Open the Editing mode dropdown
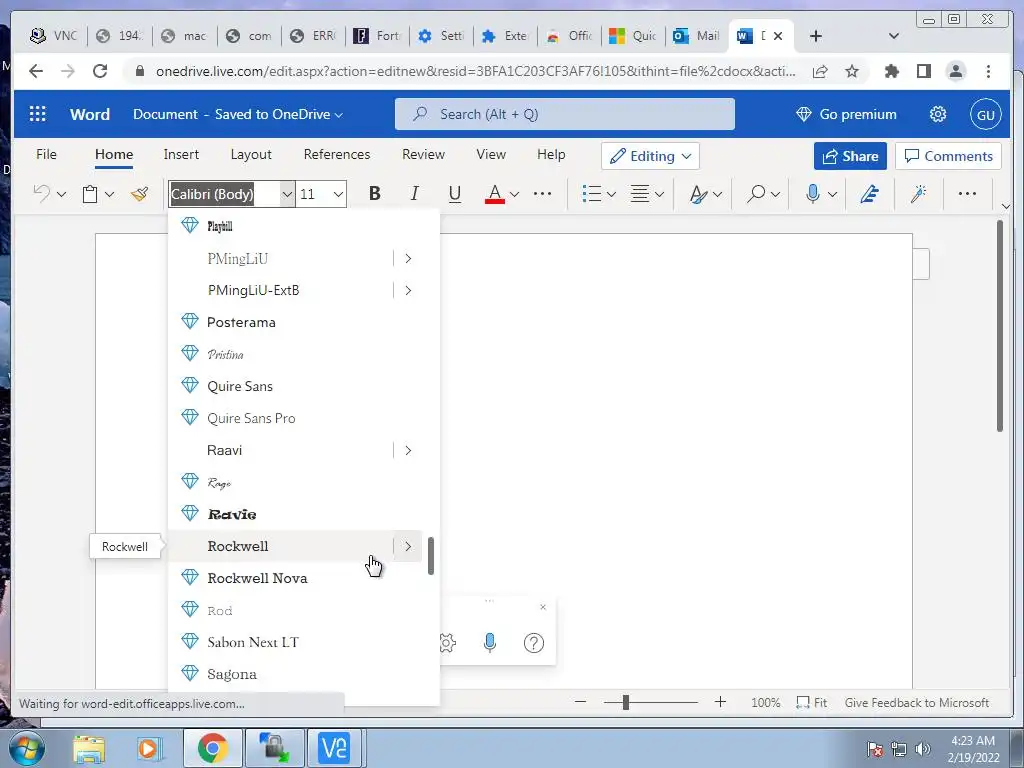This screenshot has width=1024, height=768. point(650,156)
